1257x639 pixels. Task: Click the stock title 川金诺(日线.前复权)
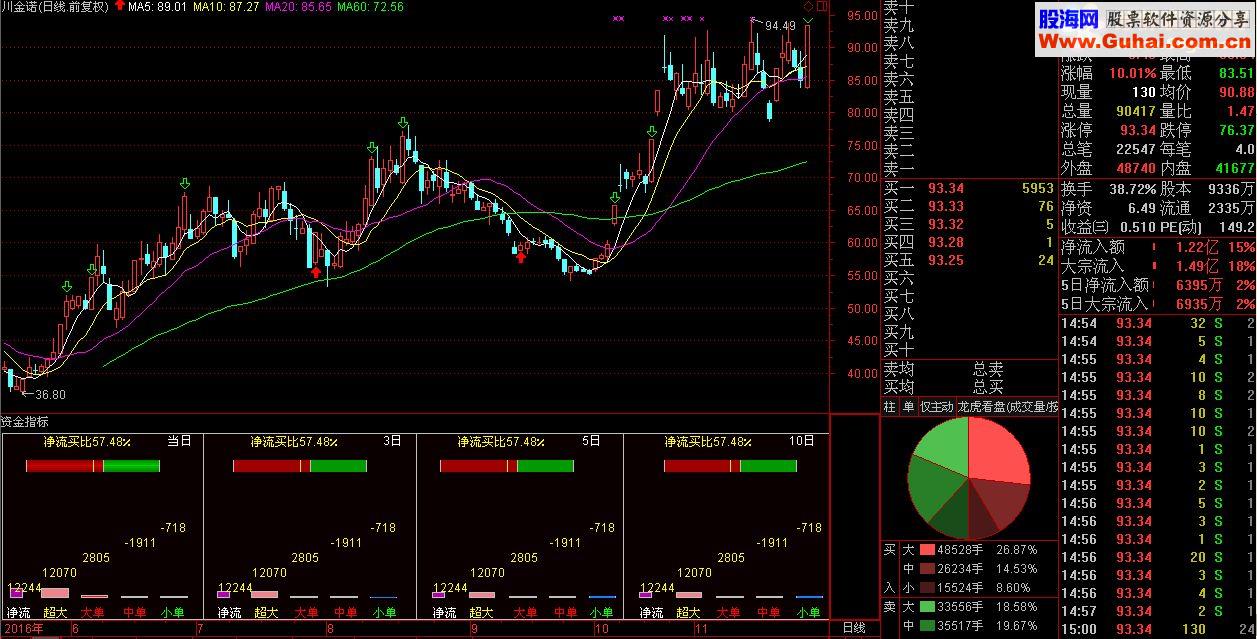(x=55, y=7)
